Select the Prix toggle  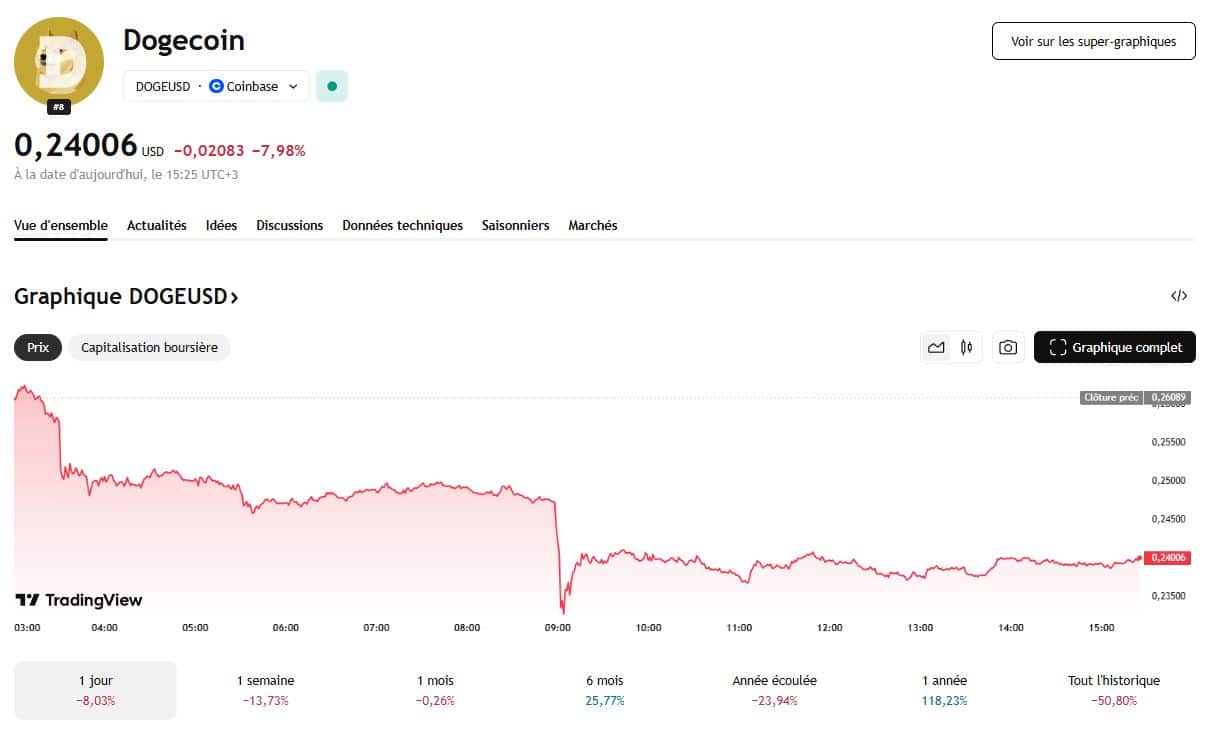38,347
